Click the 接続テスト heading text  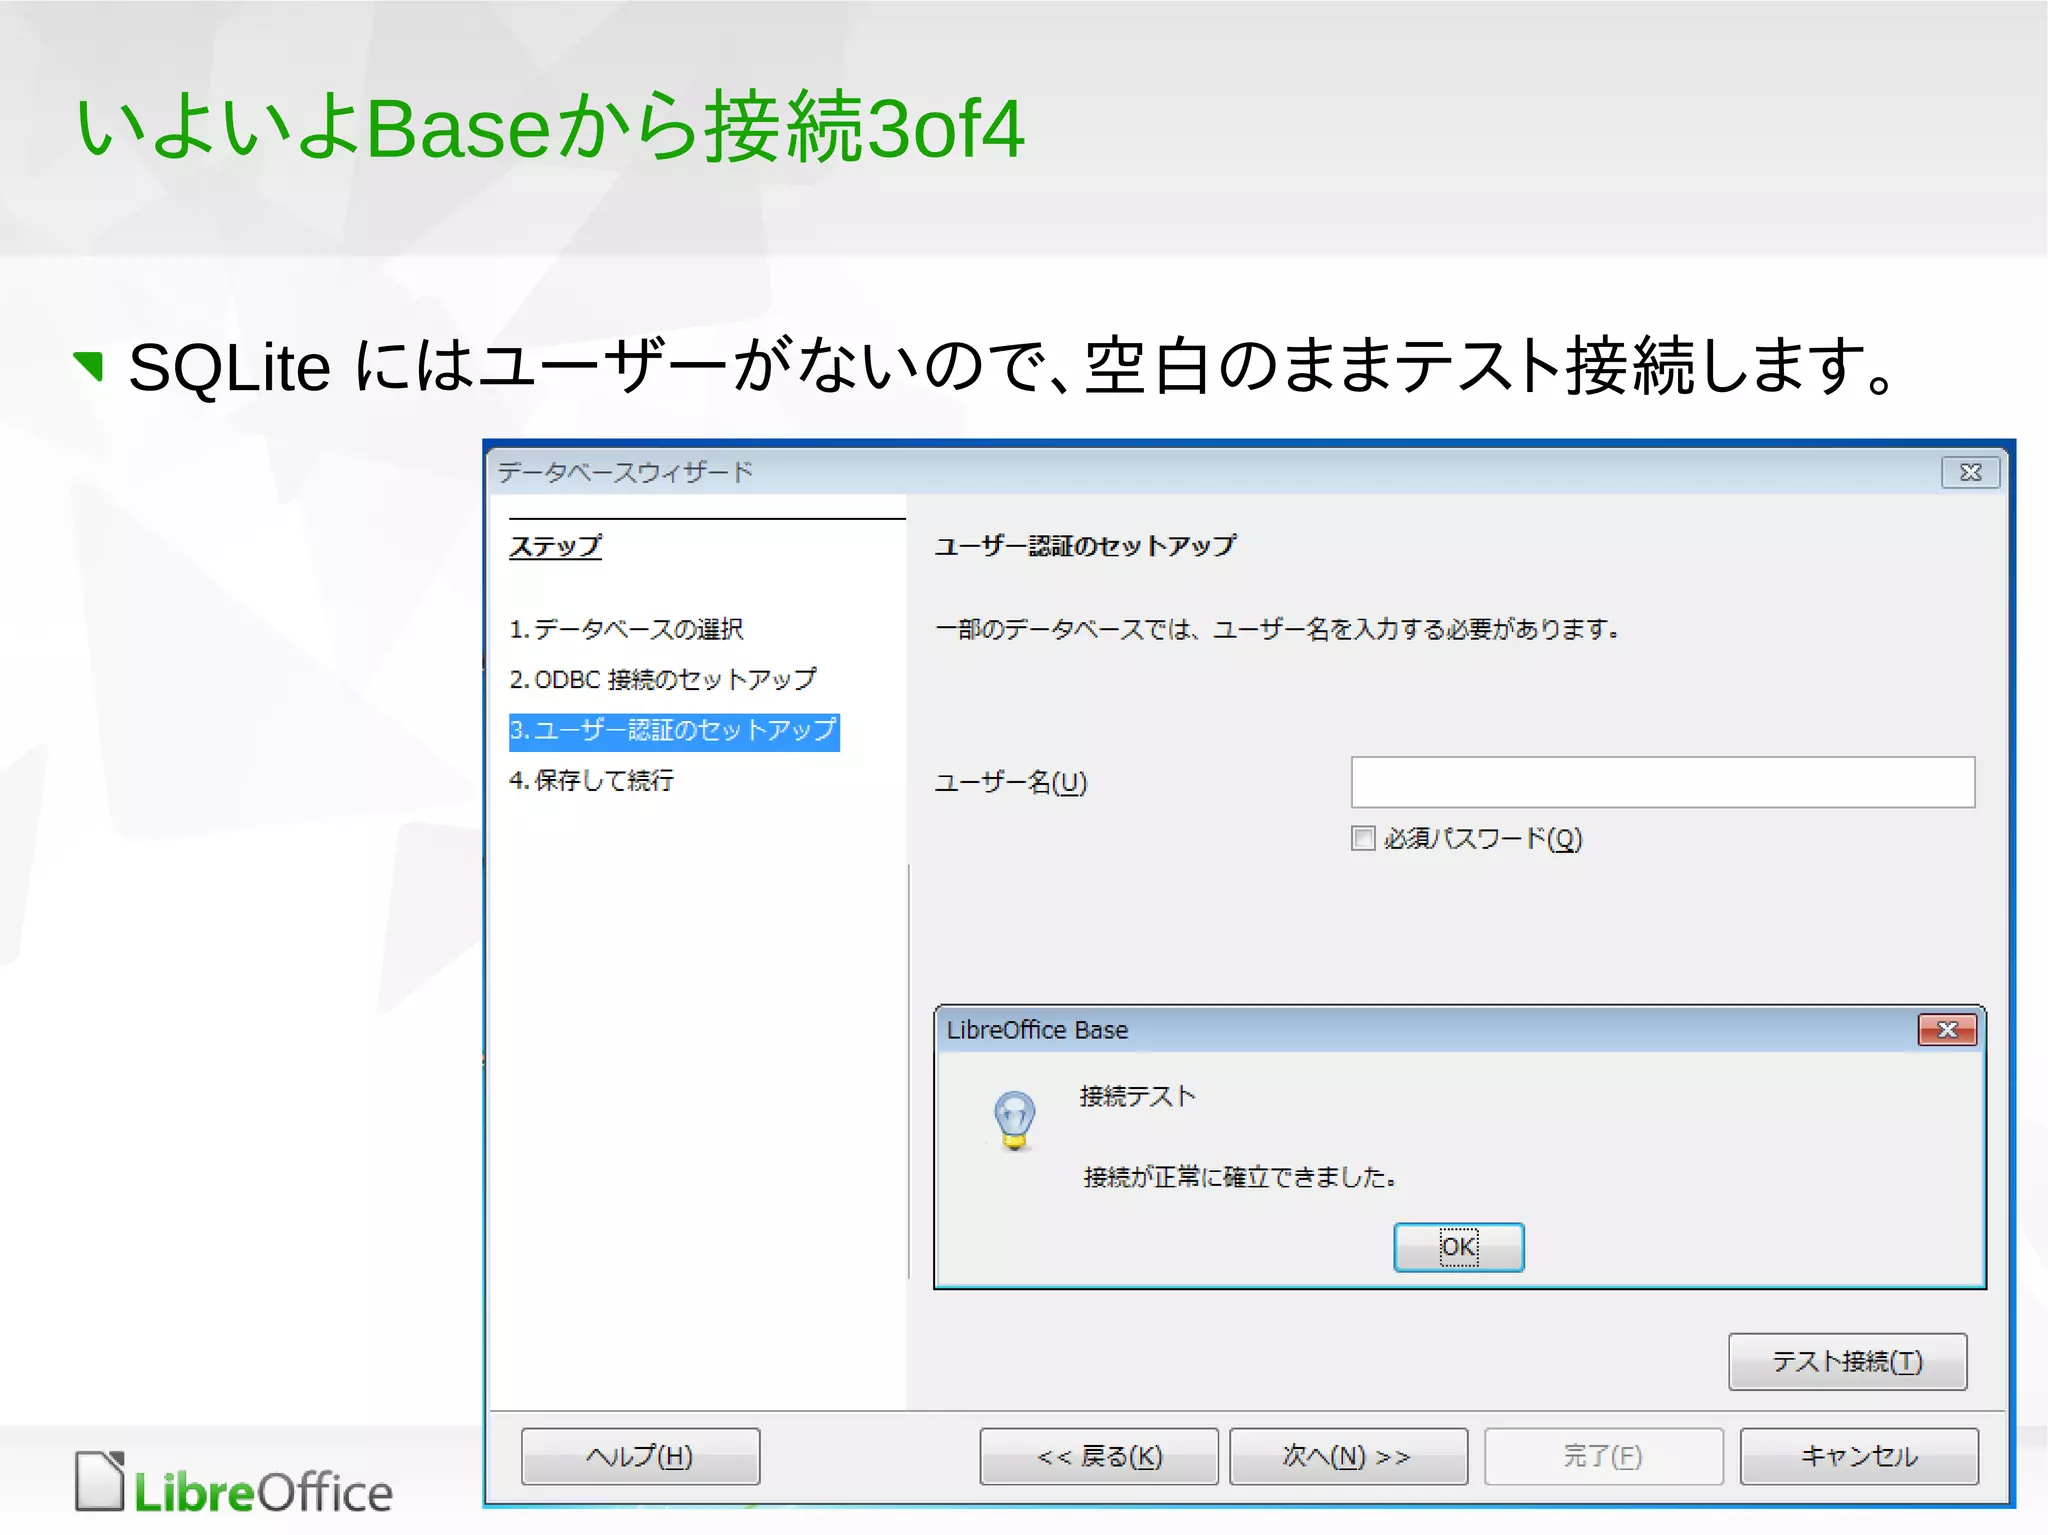pyautogui.click(x=1138, y=1096)
